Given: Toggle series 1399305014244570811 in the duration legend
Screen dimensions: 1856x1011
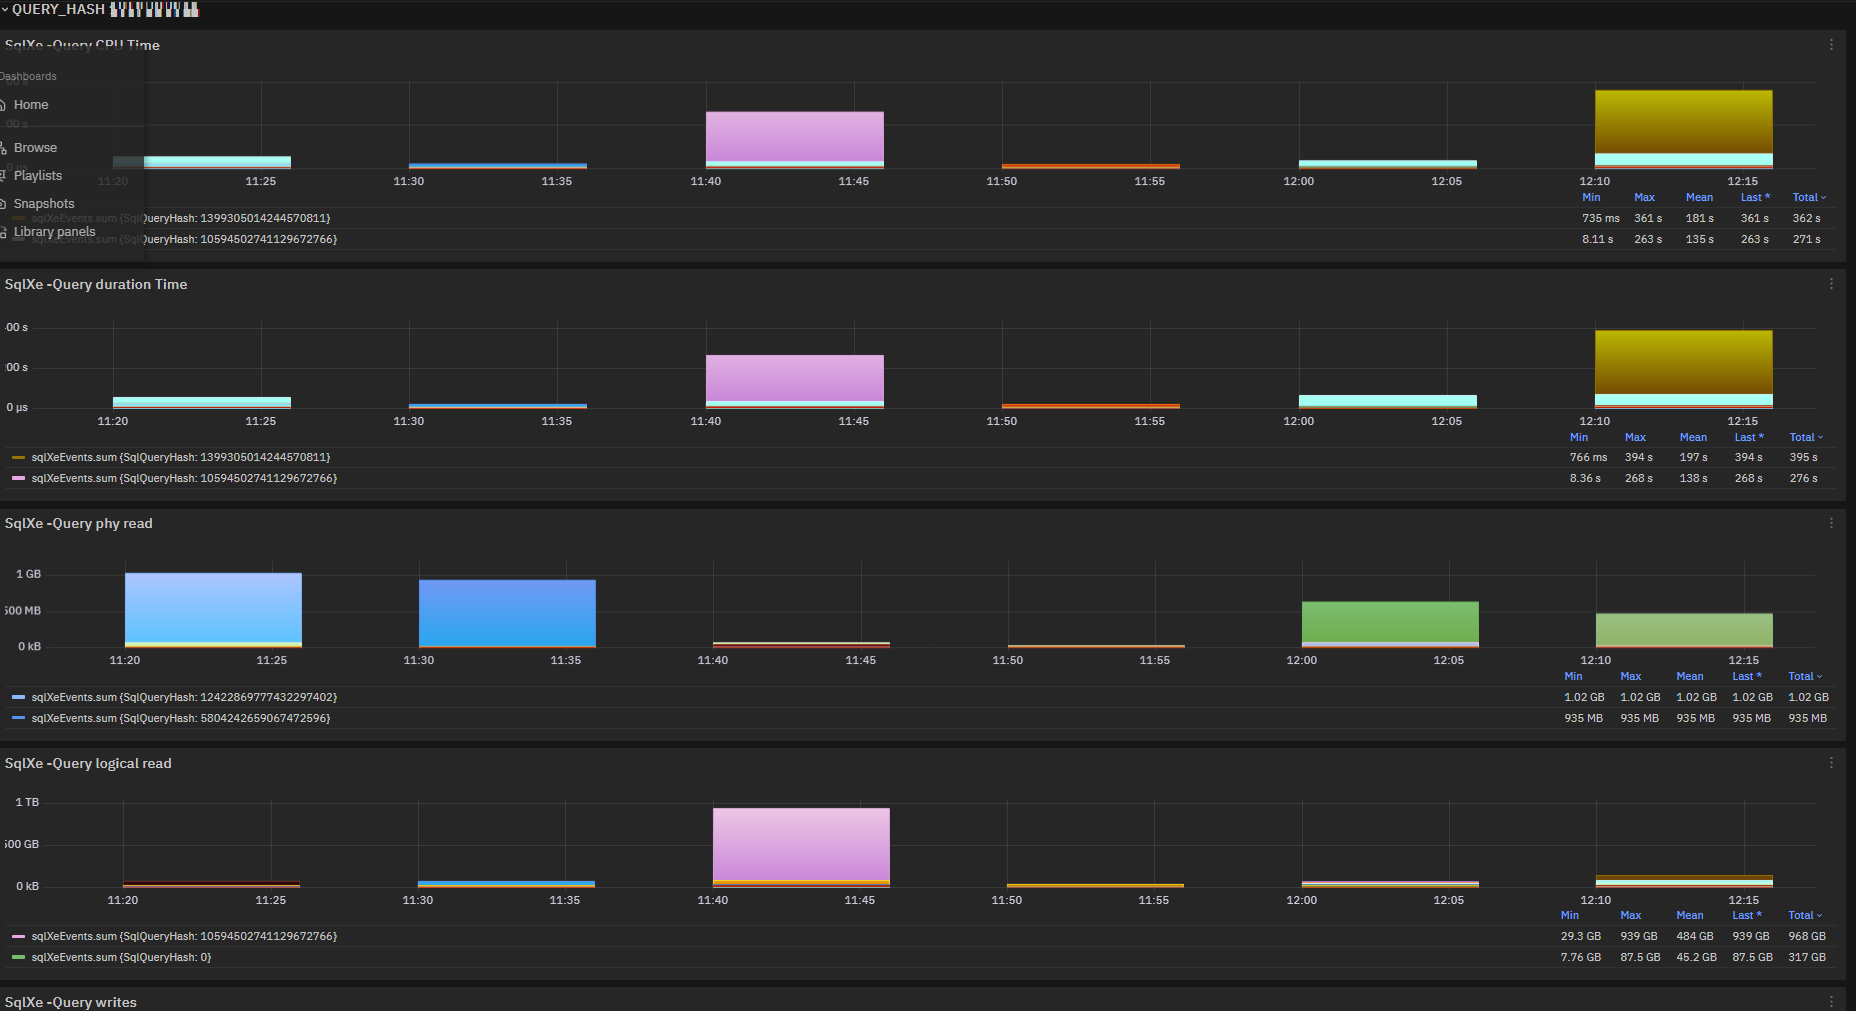Looking at the screenshot, I should coord(180,457).
